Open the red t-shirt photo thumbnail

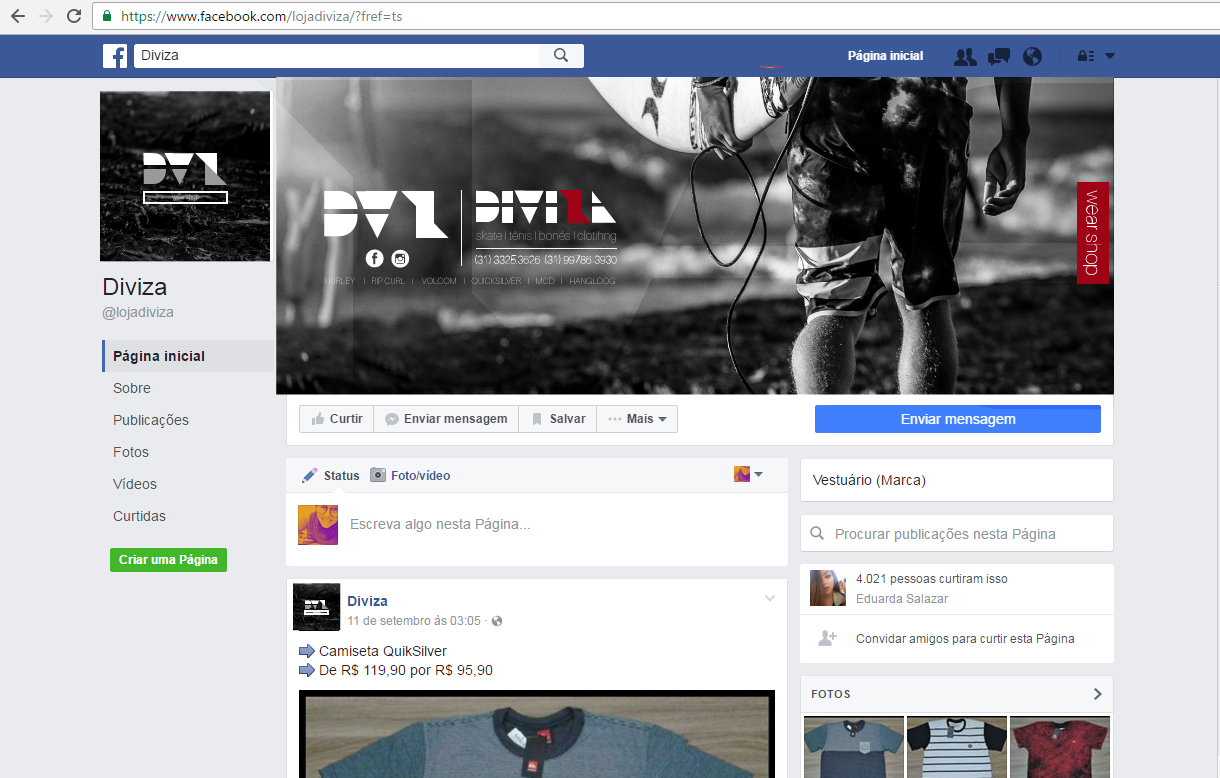pyautogui.click(x=1060, y=747)
